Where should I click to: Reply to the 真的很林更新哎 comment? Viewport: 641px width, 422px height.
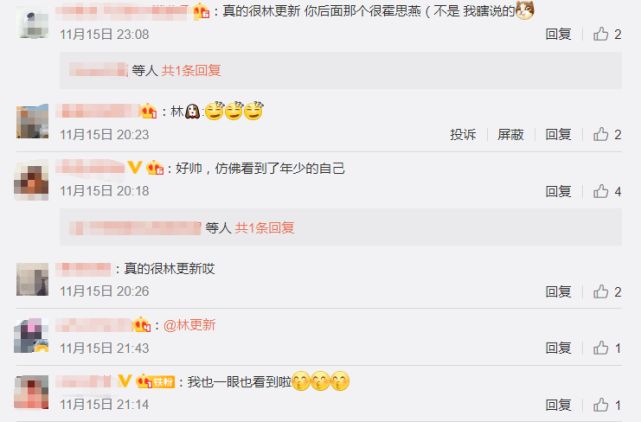pos(558,292)
